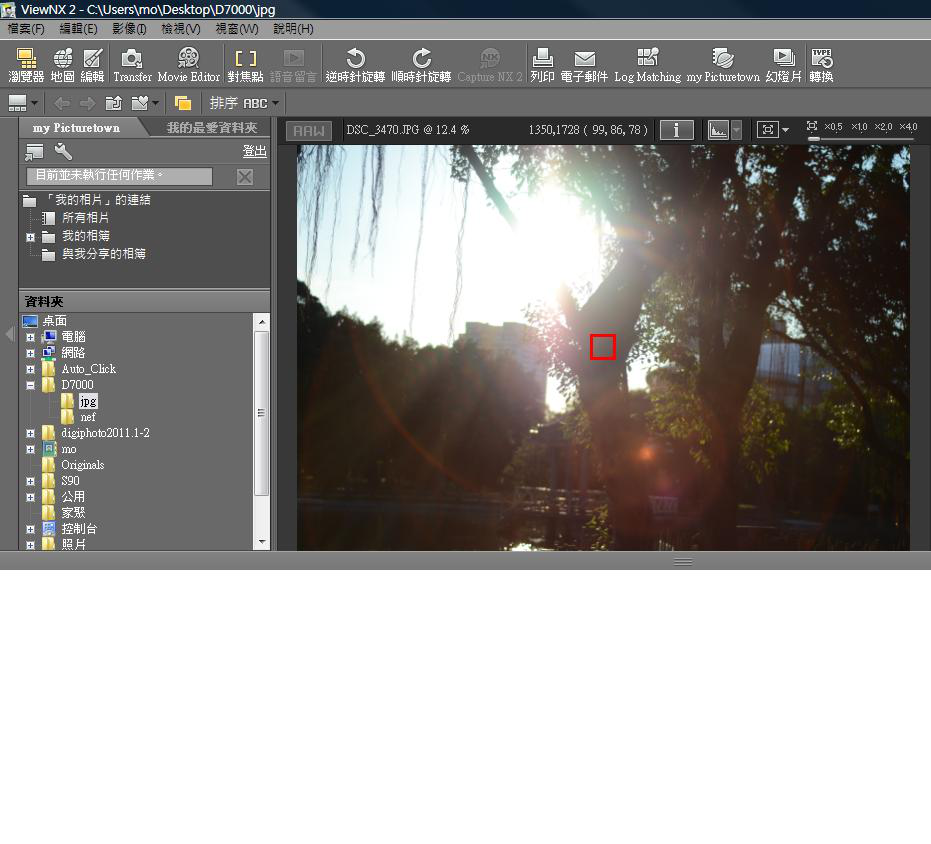Click the 電子郵件 email icon

pos(584,65)
